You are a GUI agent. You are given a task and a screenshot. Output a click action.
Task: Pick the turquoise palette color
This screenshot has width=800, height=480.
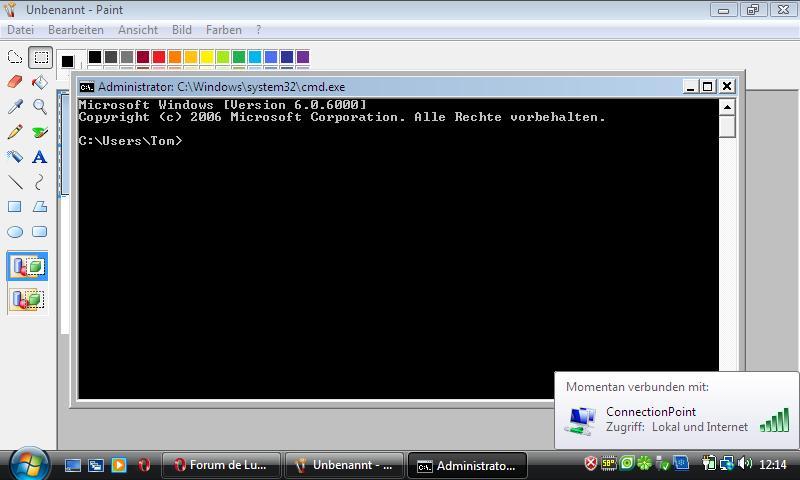pyautogui.click(x=255, y=57)
